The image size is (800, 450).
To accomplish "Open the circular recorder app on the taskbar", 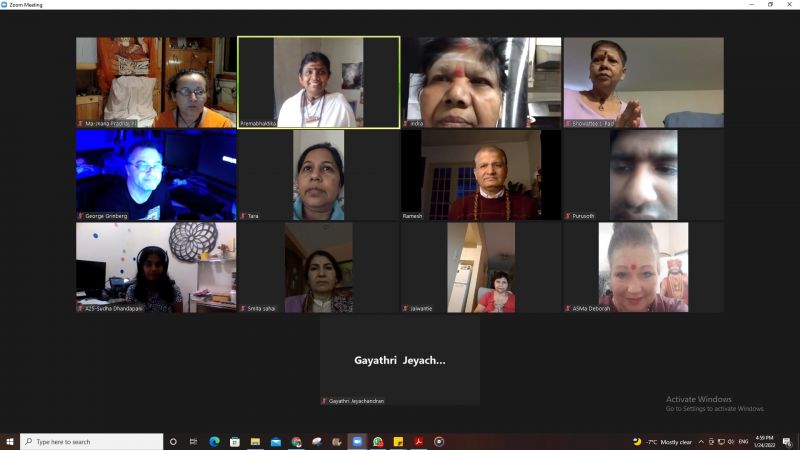I will point(439,441).
